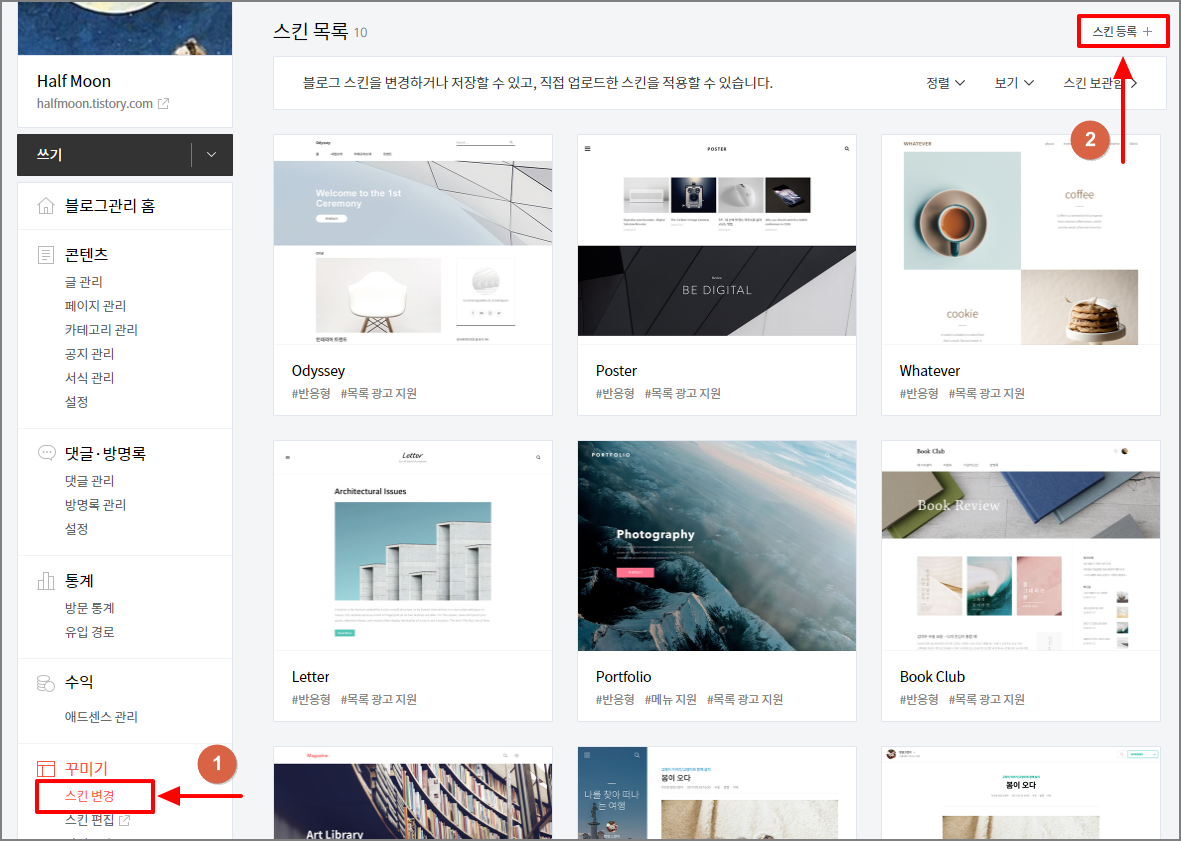Click the 꾸미기 layout icon
This screenshot has width=1181, height=841.
point(46,769)
